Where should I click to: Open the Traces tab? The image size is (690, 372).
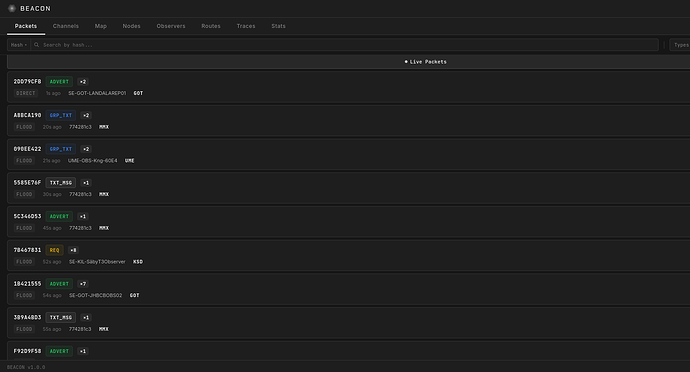tap(246, 26)
